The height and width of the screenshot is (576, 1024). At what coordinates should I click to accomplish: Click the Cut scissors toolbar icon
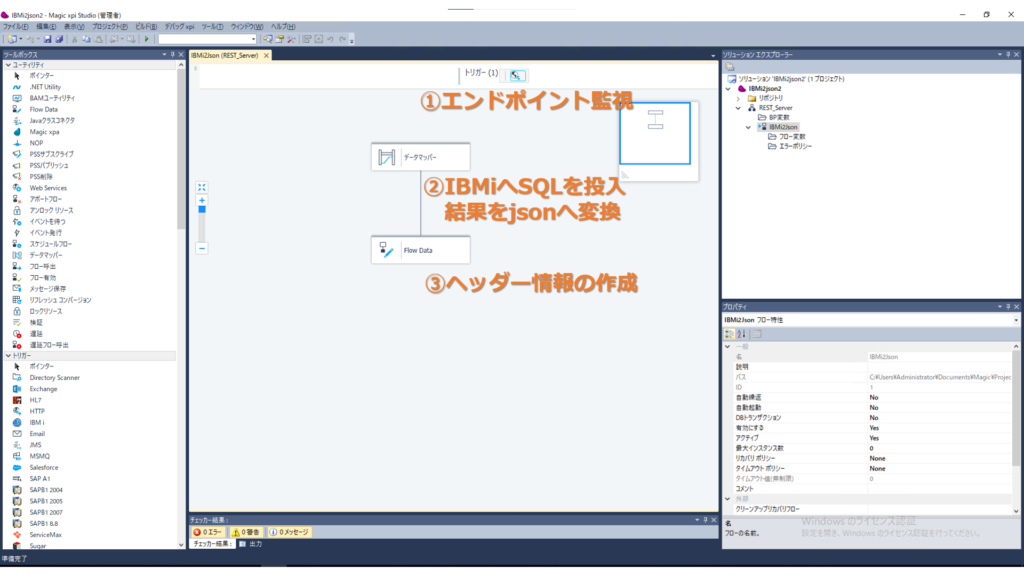[74, 39]
